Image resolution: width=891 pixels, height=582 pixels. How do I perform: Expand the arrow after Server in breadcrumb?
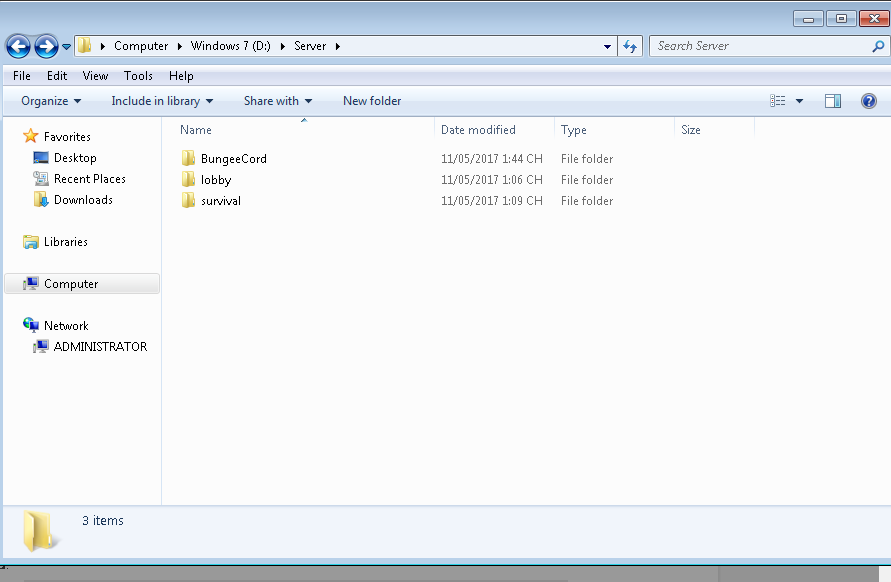click(338, 47)
